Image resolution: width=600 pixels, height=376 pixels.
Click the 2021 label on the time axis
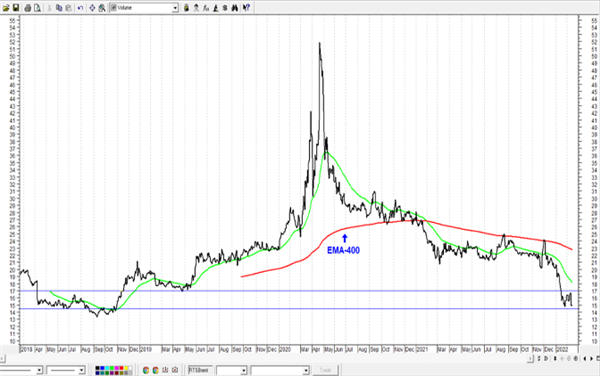pos(422,350)
